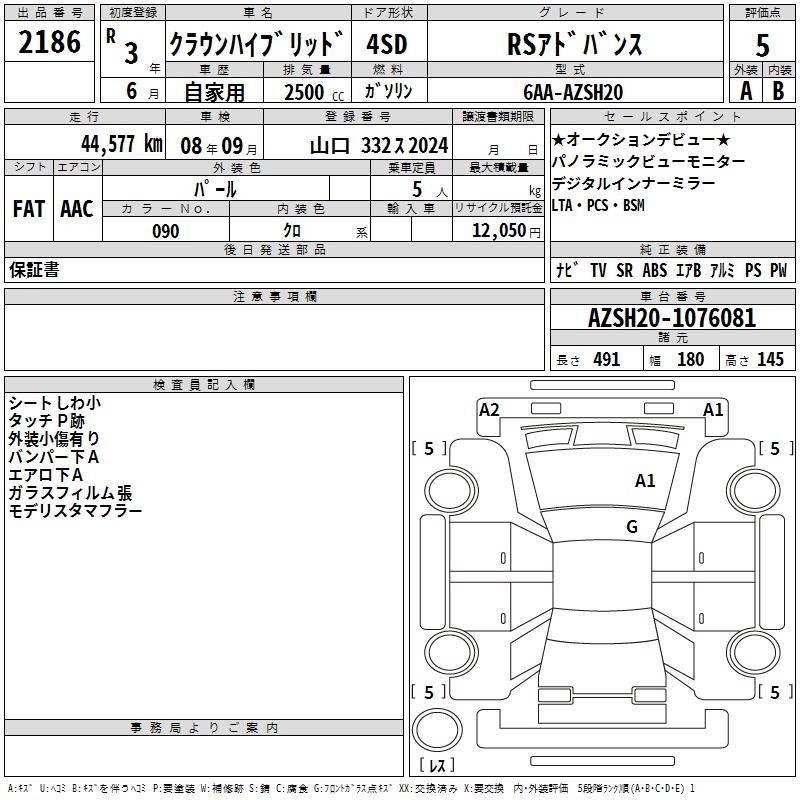Click the パノラミックビューモニター sales point
The image size is (800, 800).
coord(648,162)
